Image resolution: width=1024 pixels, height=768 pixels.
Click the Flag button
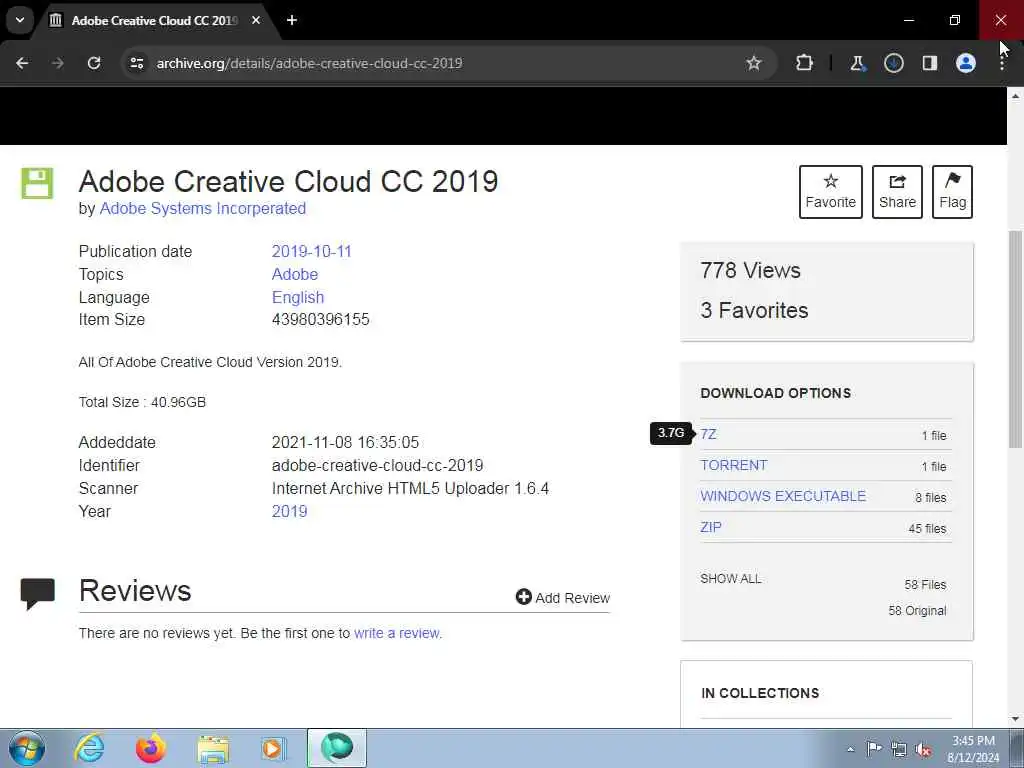click(x=952, y=192)
